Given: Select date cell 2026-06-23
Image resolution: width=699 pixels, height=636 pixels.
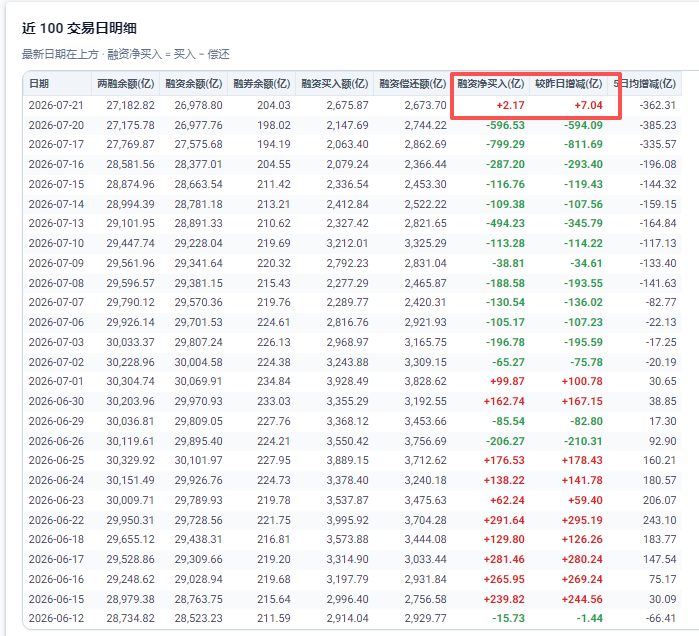Looking at the screenshot, I should (x=56, y=501).
